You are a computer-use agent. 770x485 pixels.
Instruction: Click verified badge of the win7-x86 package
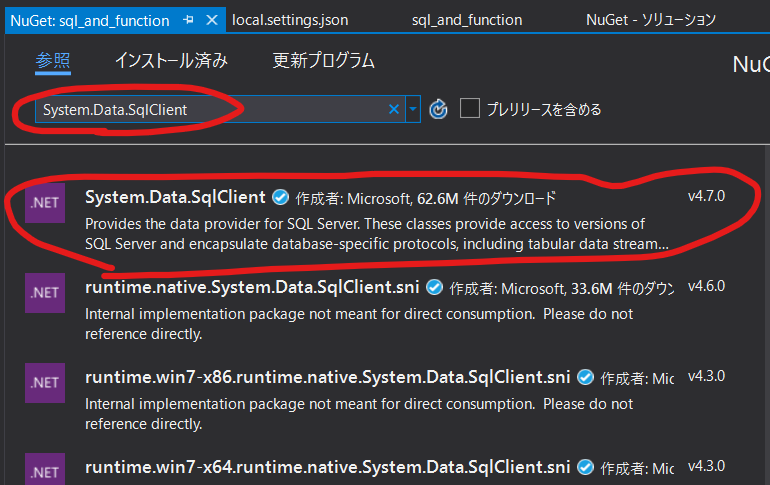pos(585,377)
